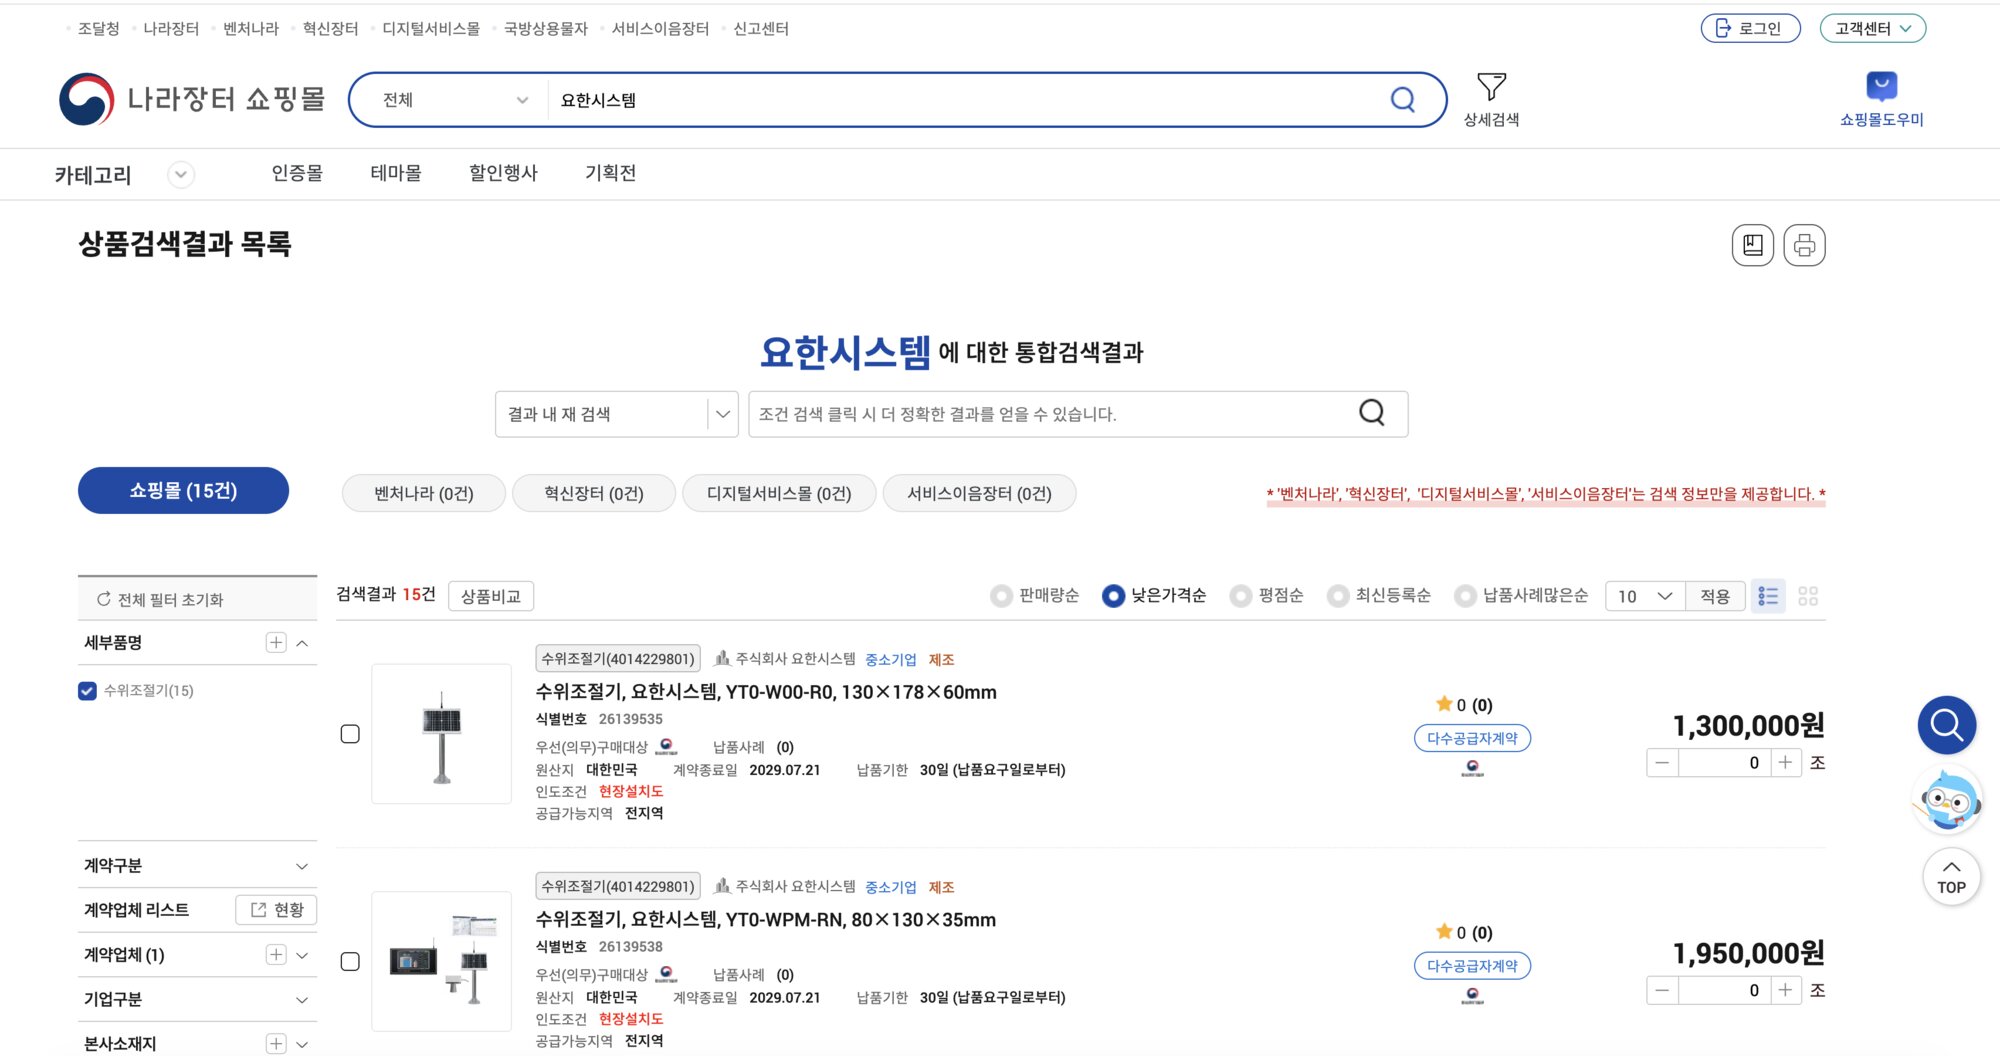
Task: Select the YTO-WPM-RN product checkbox
Action: click(x=350, y=961)
